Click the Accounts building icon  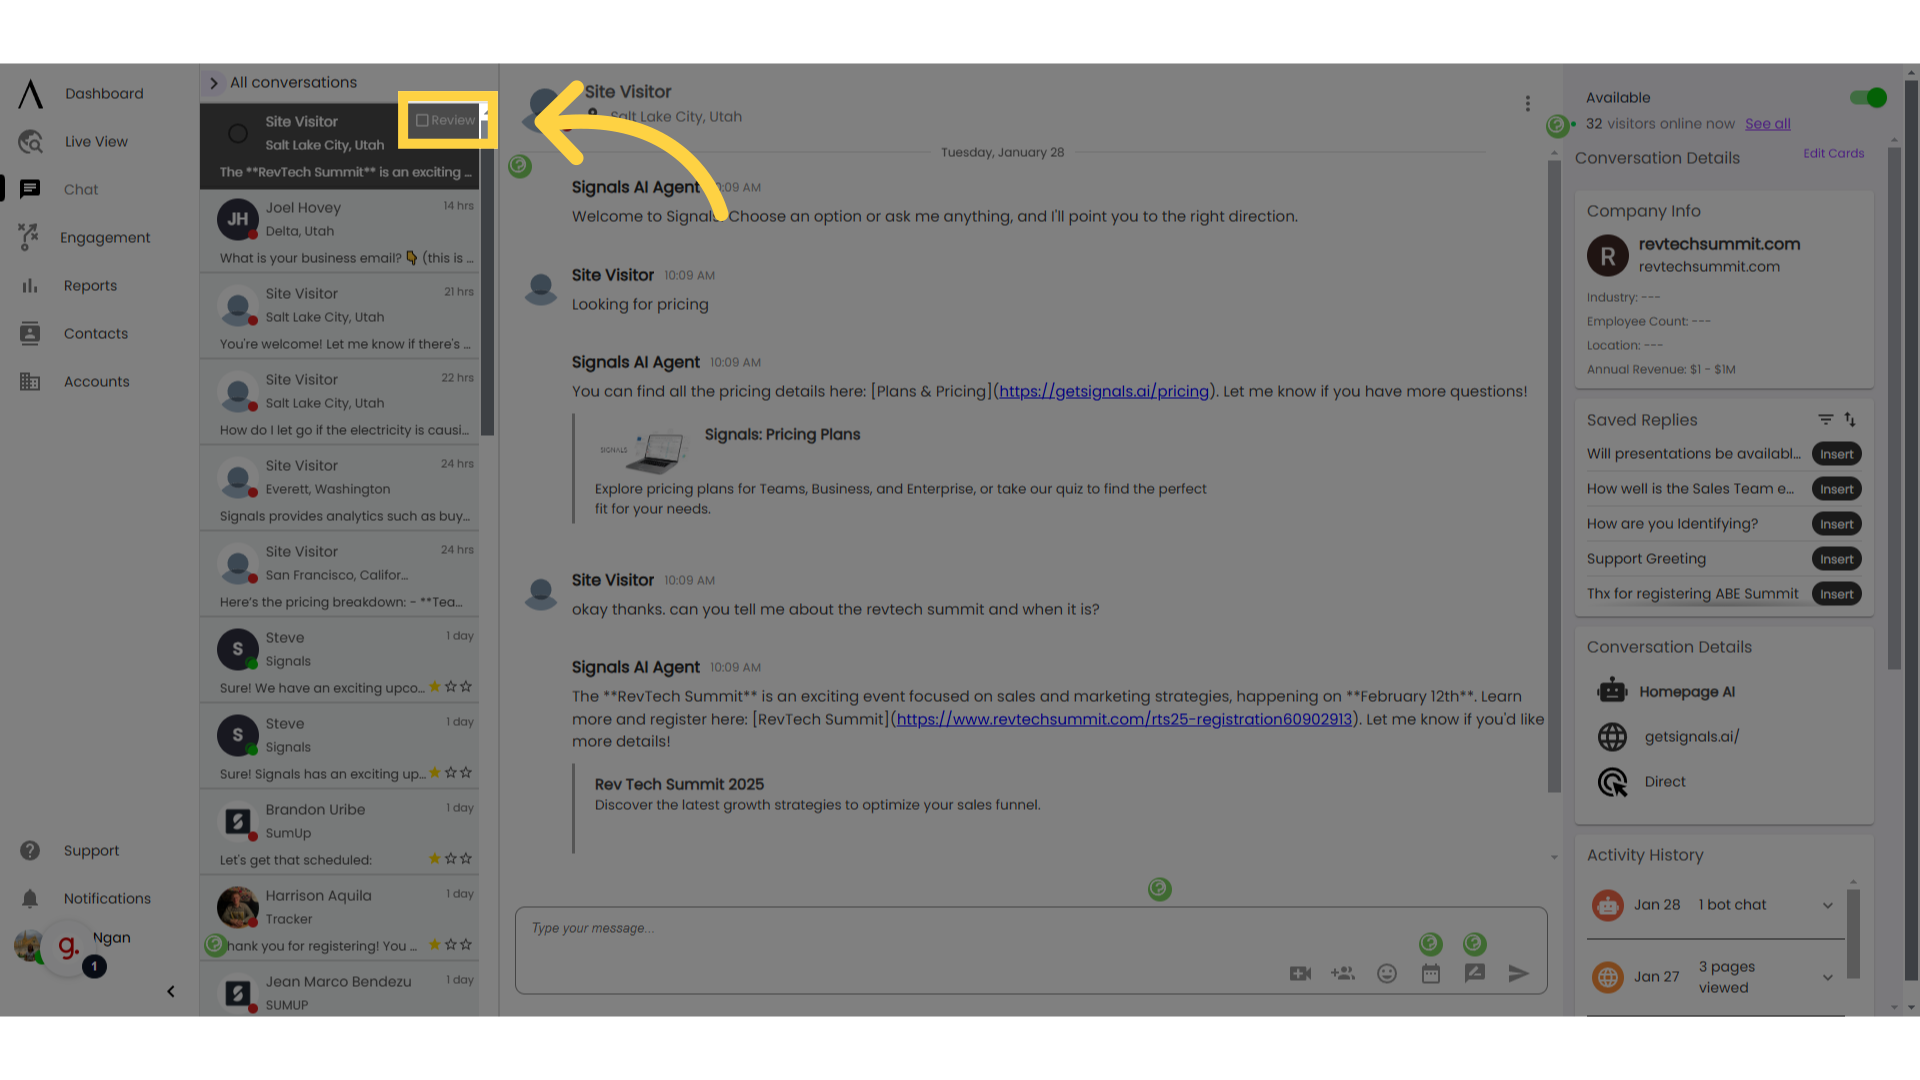point(30,381)
